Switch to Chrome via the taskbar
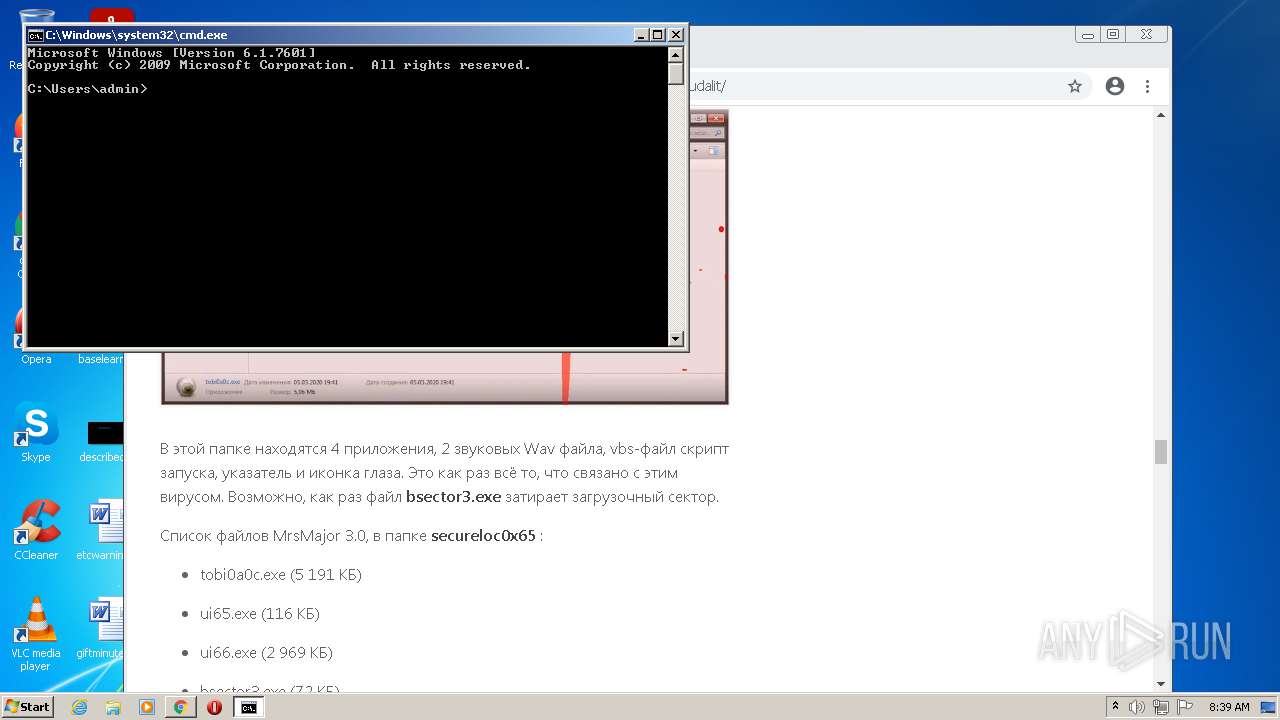The width and height of the screenshot is (1280, 720). [180, 707]
